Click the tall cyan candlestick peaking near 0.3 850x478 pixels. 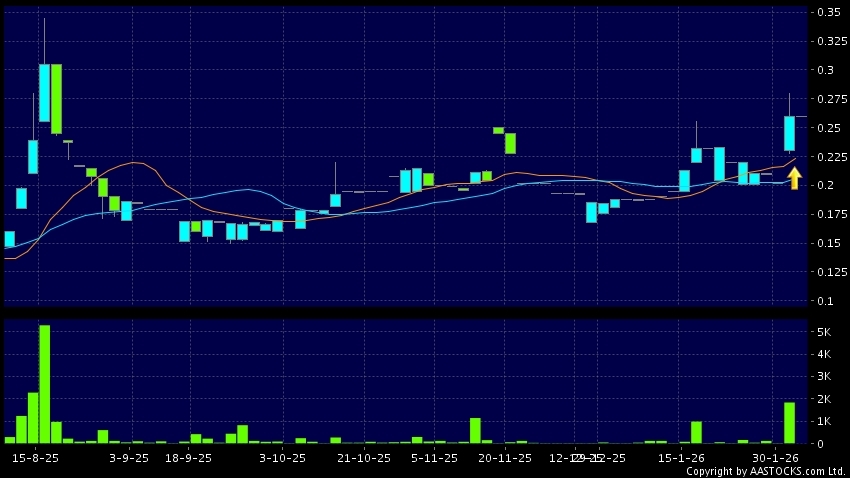pyautogui.click(x=44, y=93)
